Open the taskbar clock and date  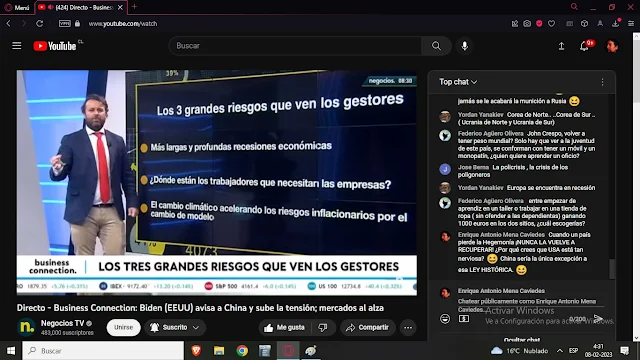coord(598,351)
